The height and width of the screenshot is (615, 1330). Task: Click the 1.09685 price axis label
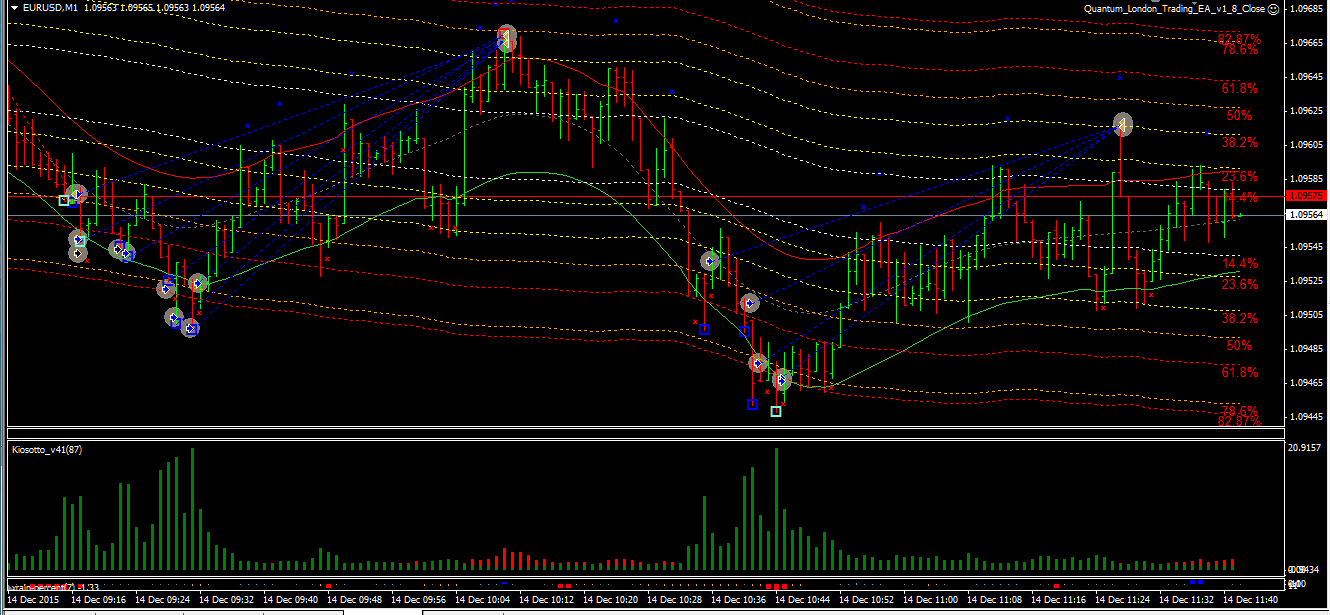(x=1307, y=9)
